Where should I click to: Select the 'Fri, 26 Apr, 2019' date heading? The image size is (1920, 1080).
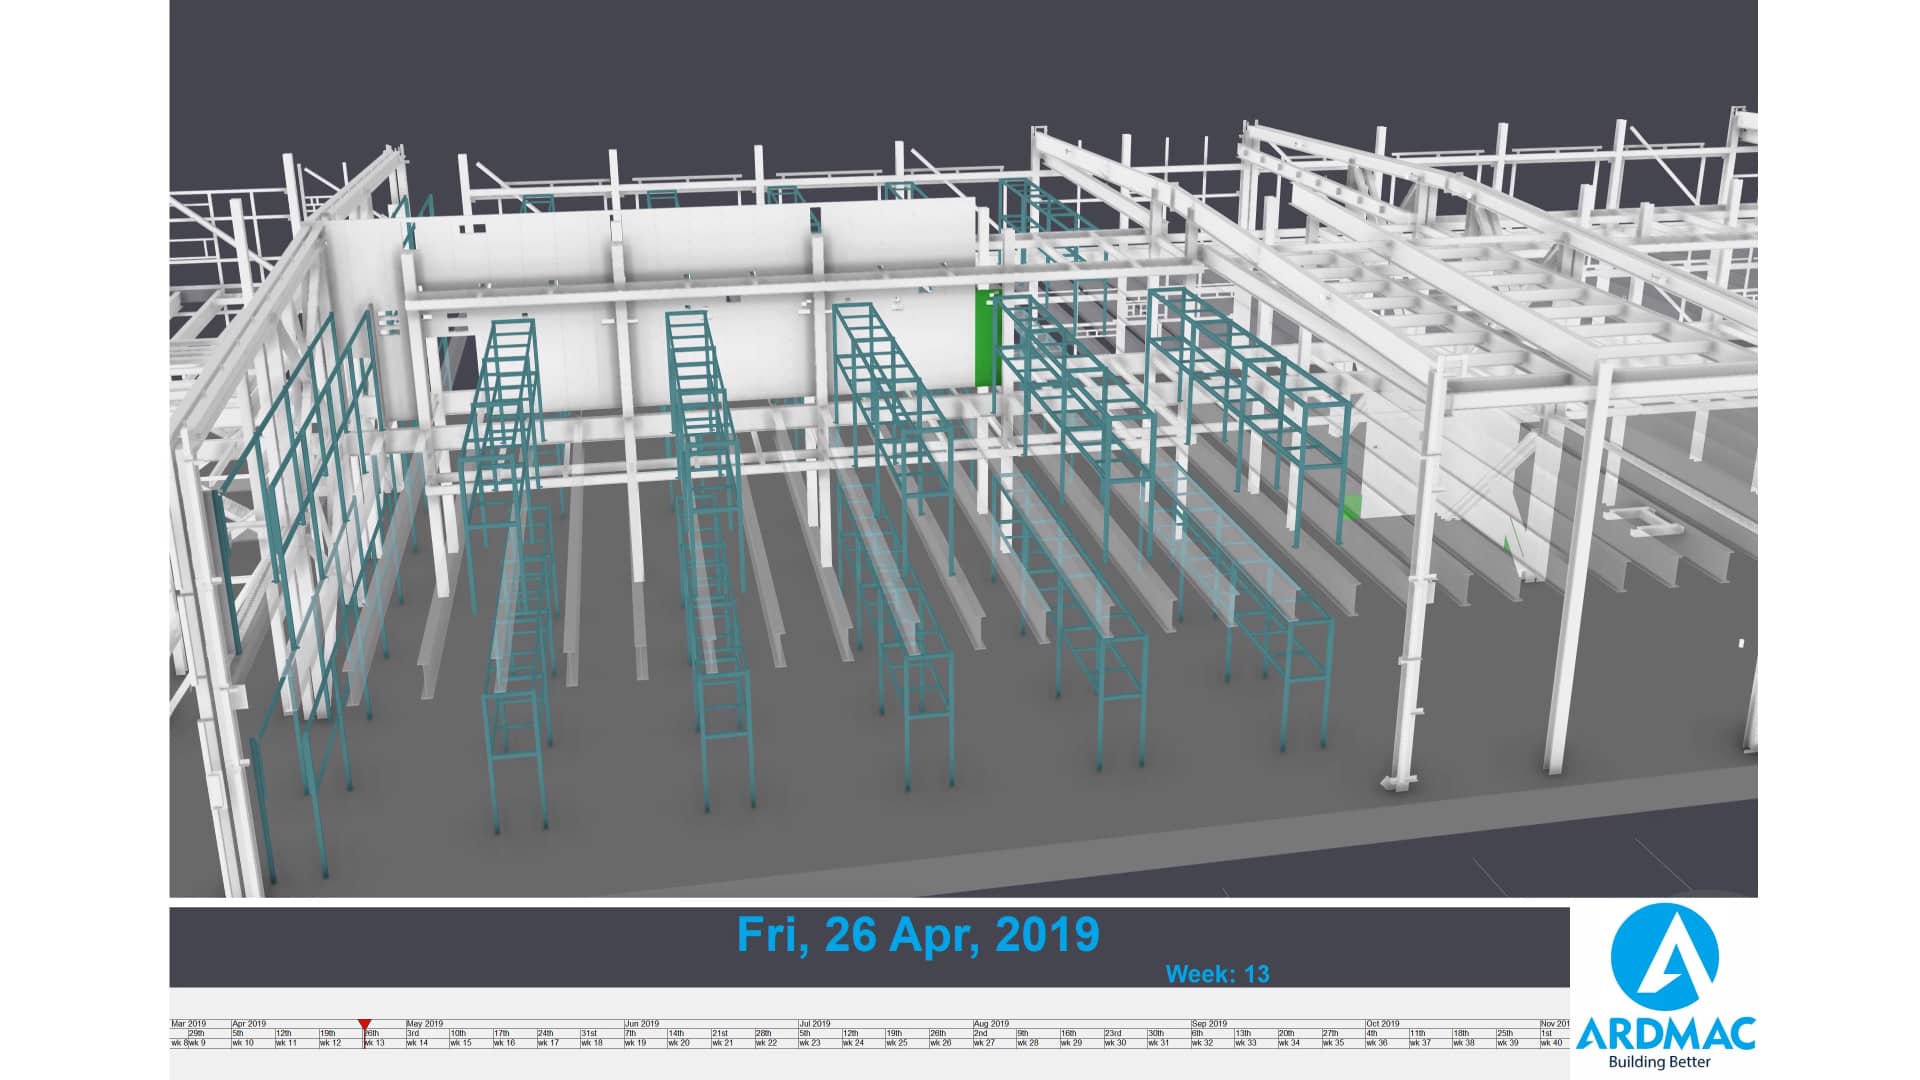918,934
